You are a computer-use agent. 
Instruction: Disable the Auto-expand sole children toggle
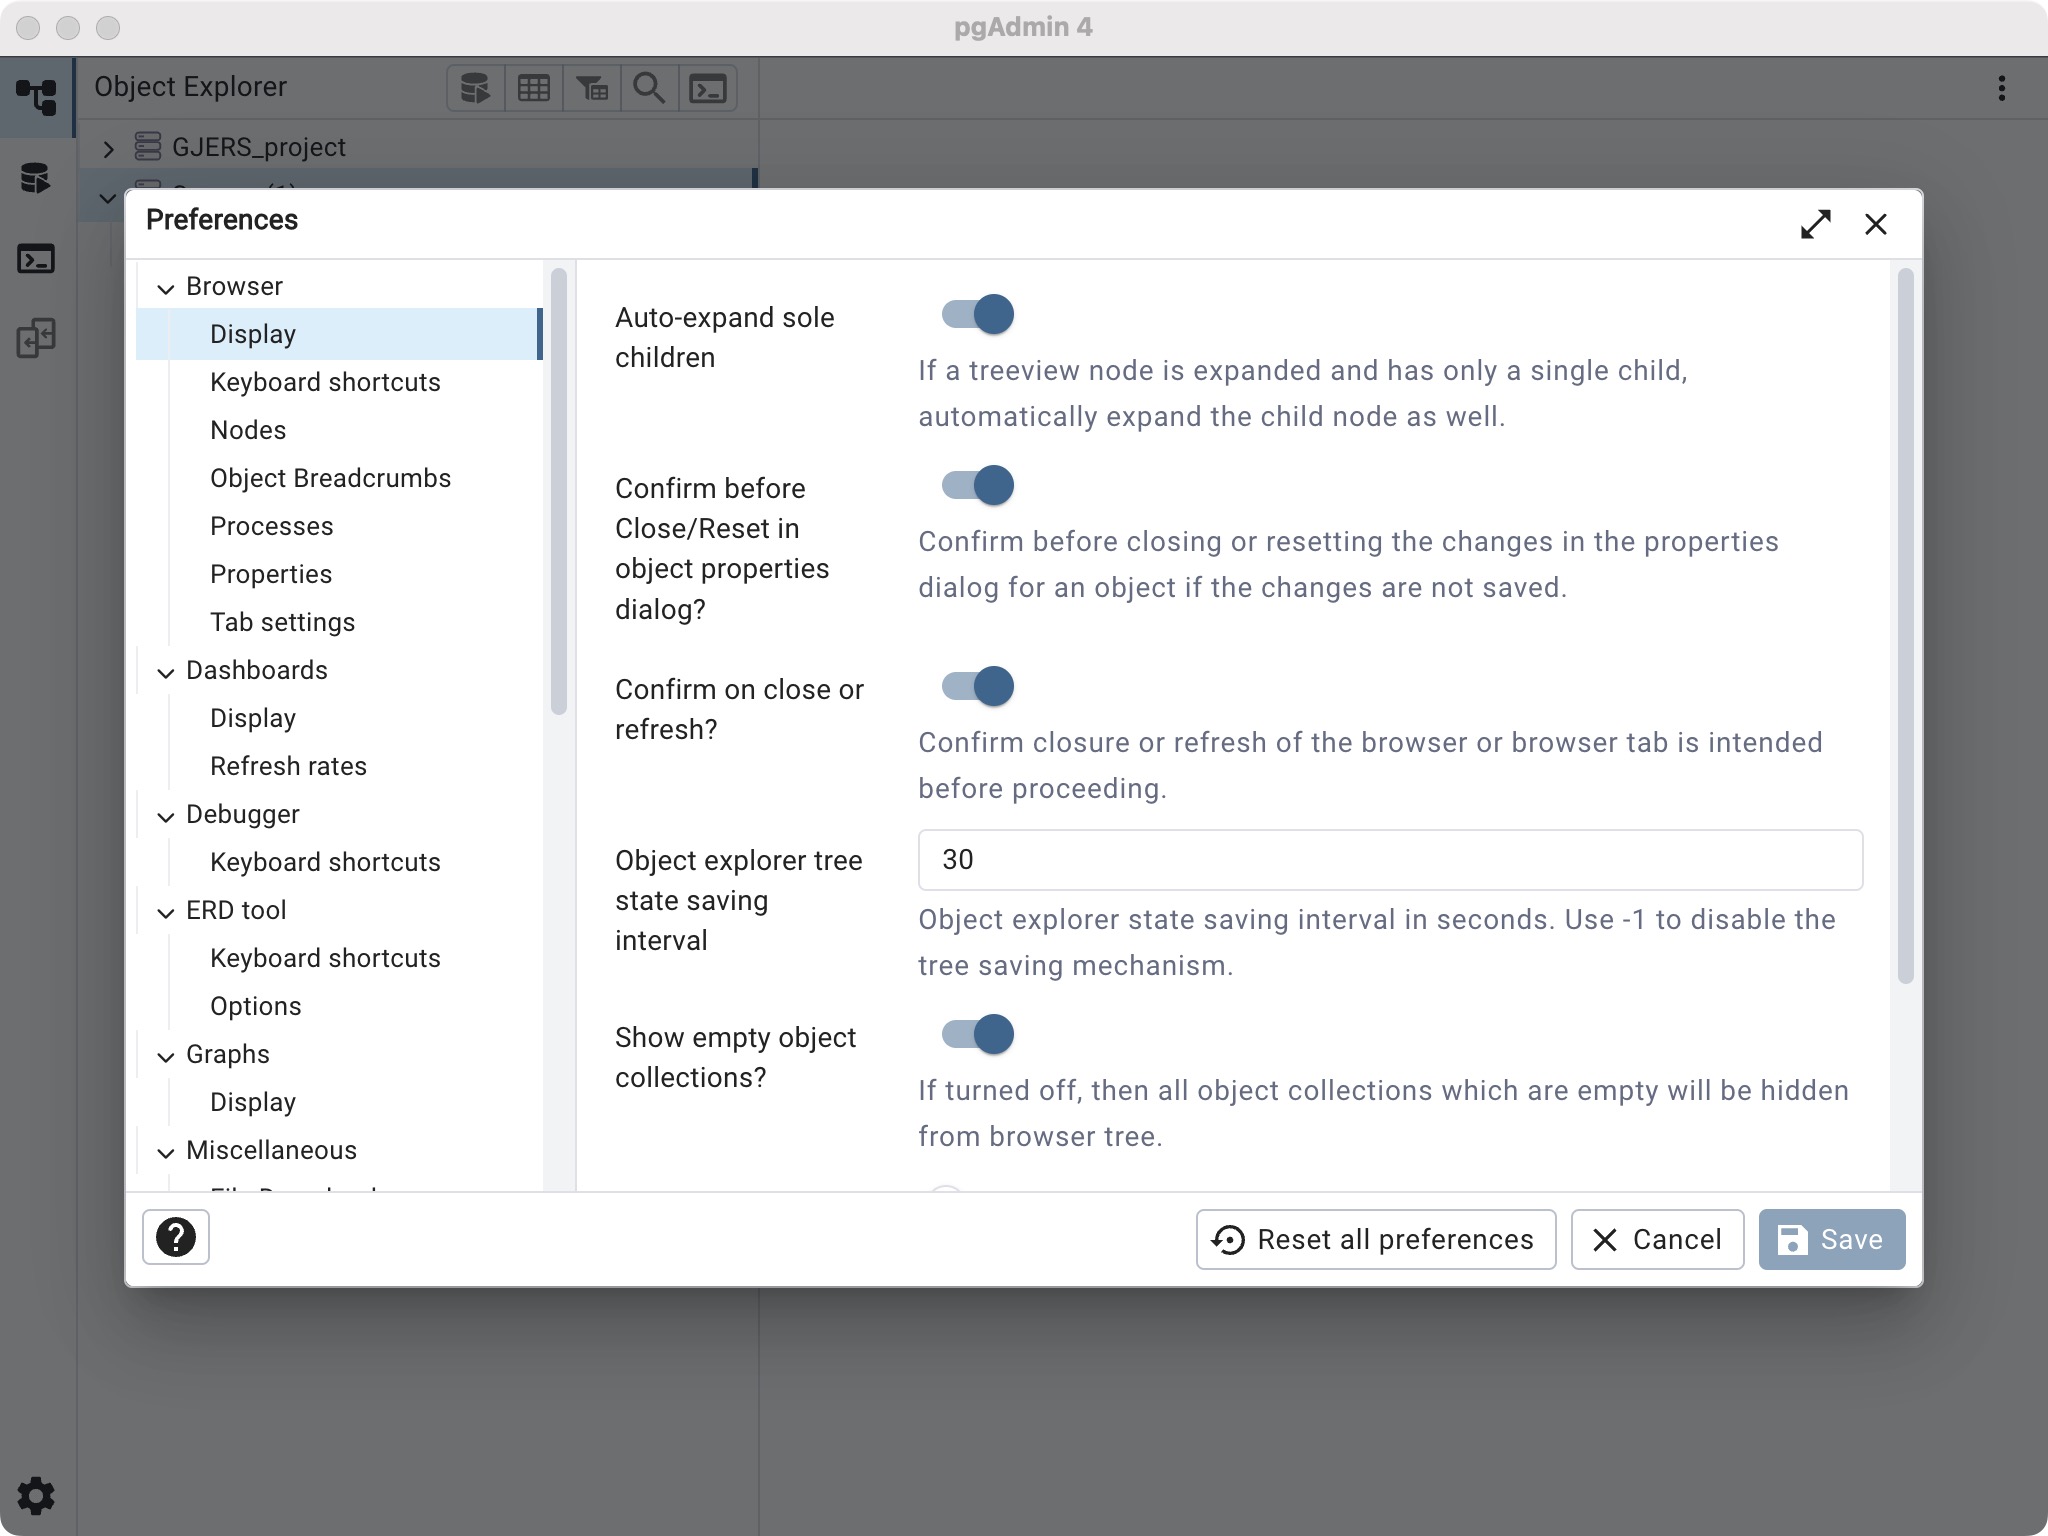pyautogui.click(x=978, y=315)
